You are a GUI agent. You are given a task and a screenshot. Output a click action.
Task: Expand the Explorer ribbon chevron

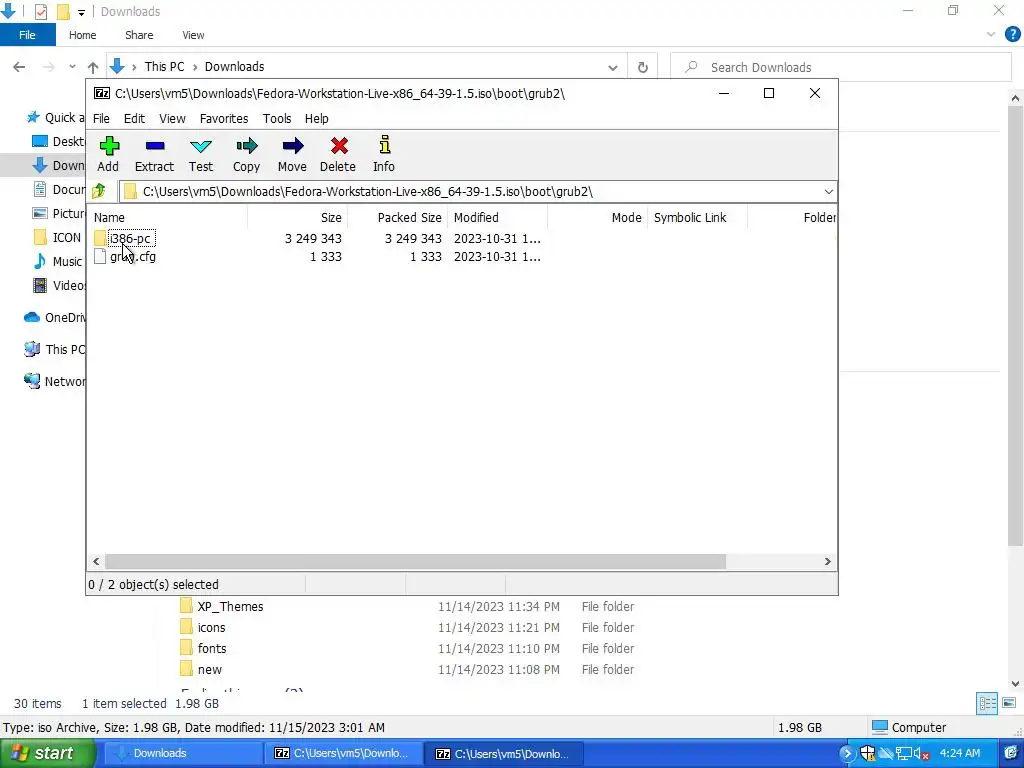pyautogui.click(x=991, y=35)
